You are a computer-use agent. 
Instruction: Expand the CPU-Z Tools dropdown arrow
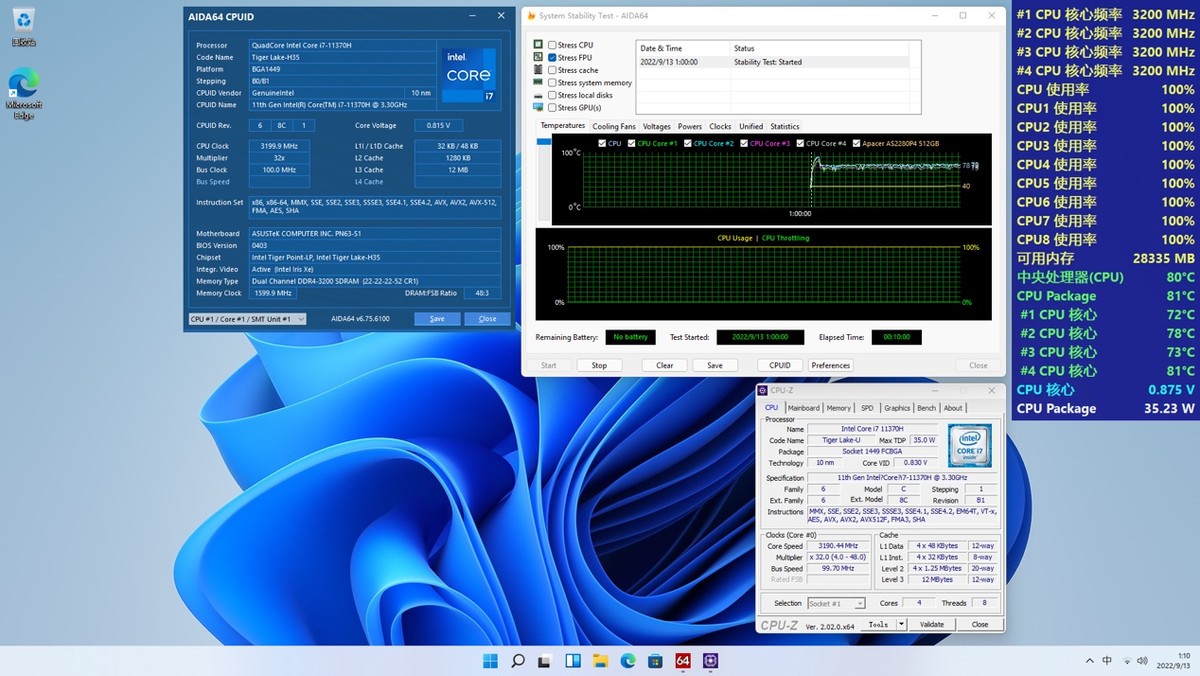[901, 624]
